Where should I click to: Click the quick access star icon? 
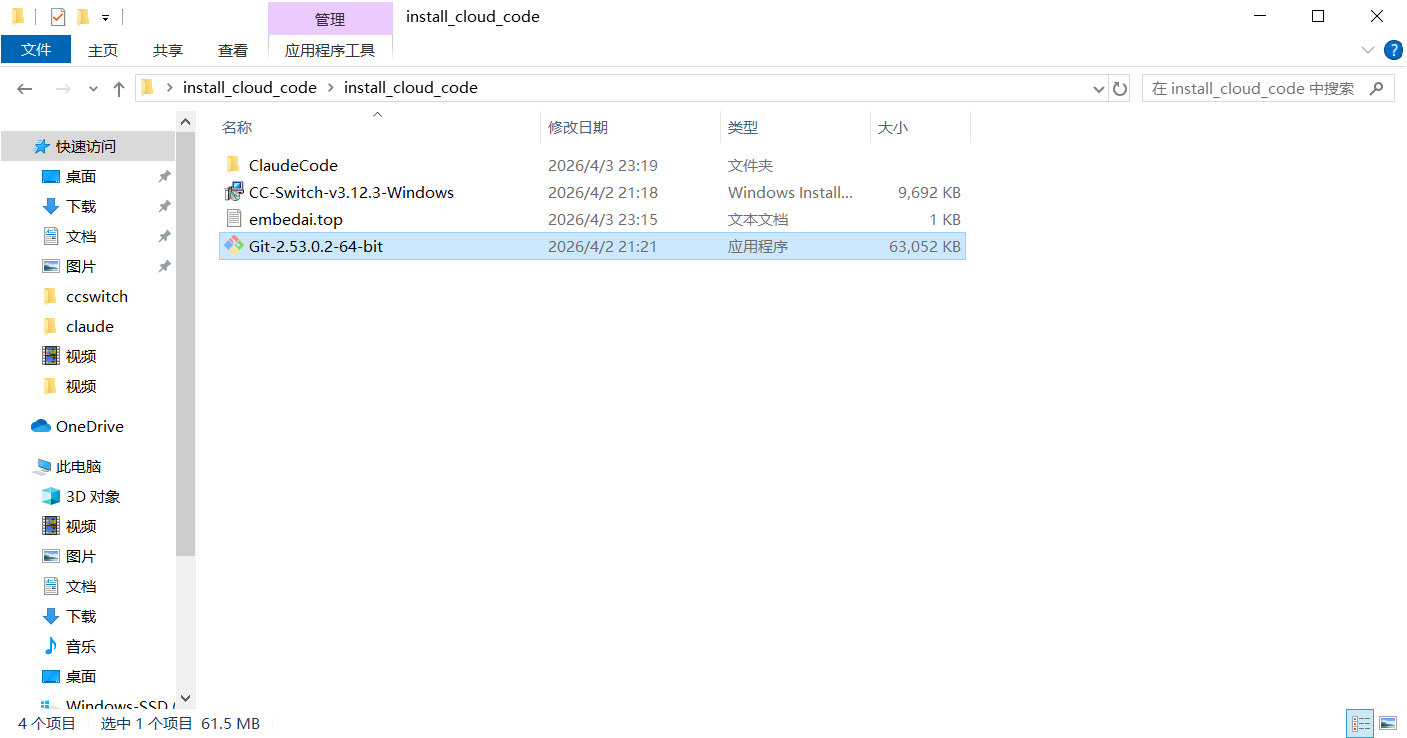[41, 146]
